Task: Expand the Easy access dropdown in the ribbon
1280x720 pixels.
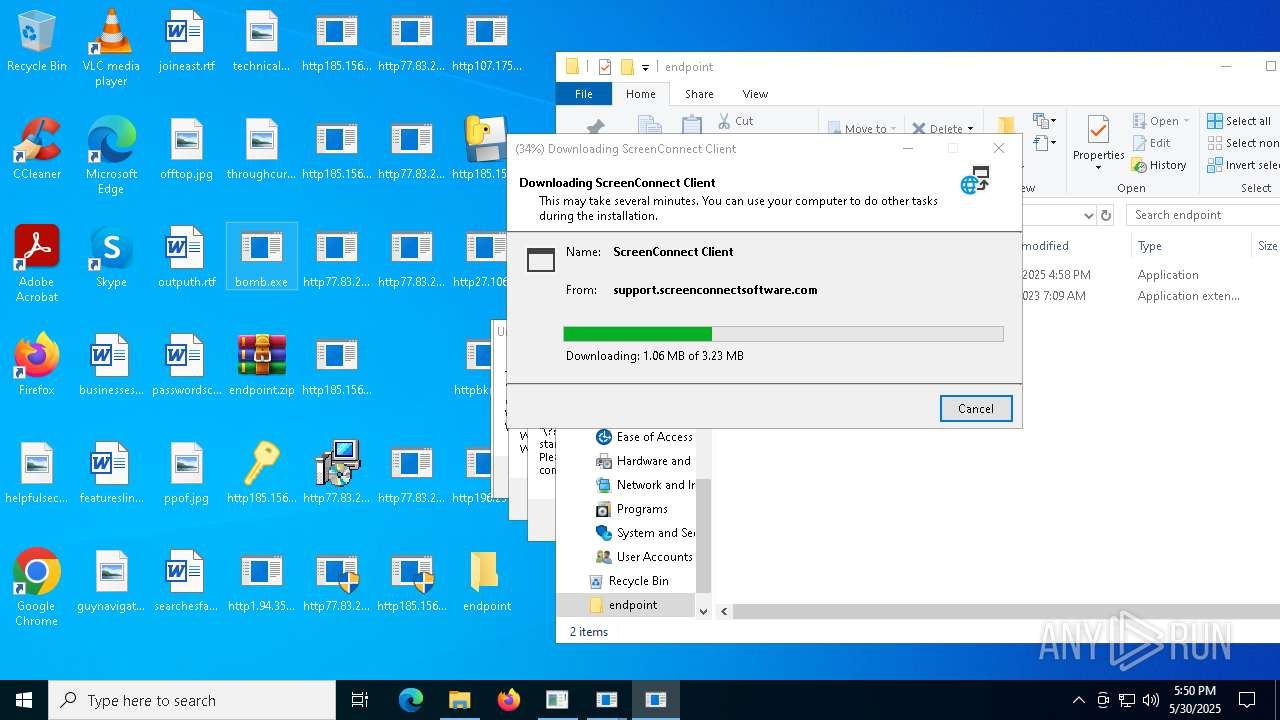Action: [x=1045, y=143]
